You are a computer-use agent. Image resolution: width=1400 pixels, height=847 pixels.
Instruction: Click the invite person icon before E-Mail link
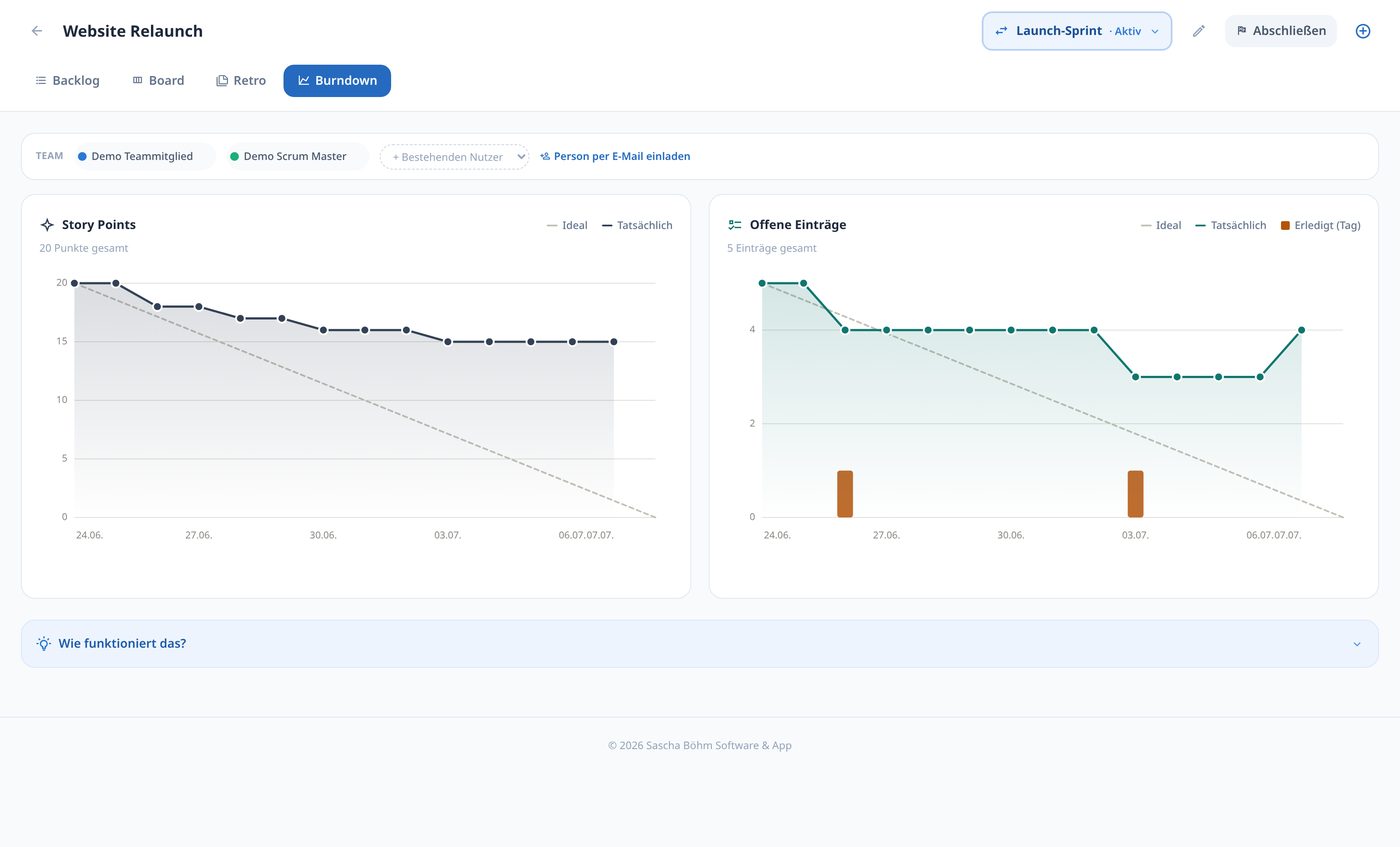545,157
